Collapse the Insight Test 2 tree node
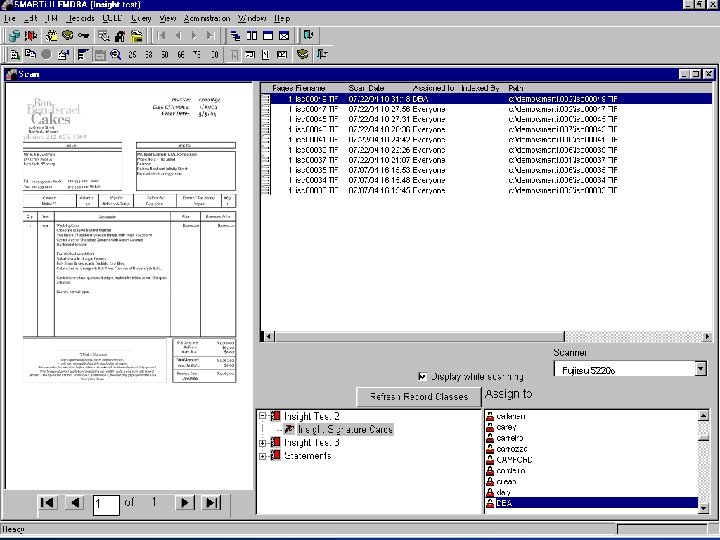 click(x=262, y=416)
